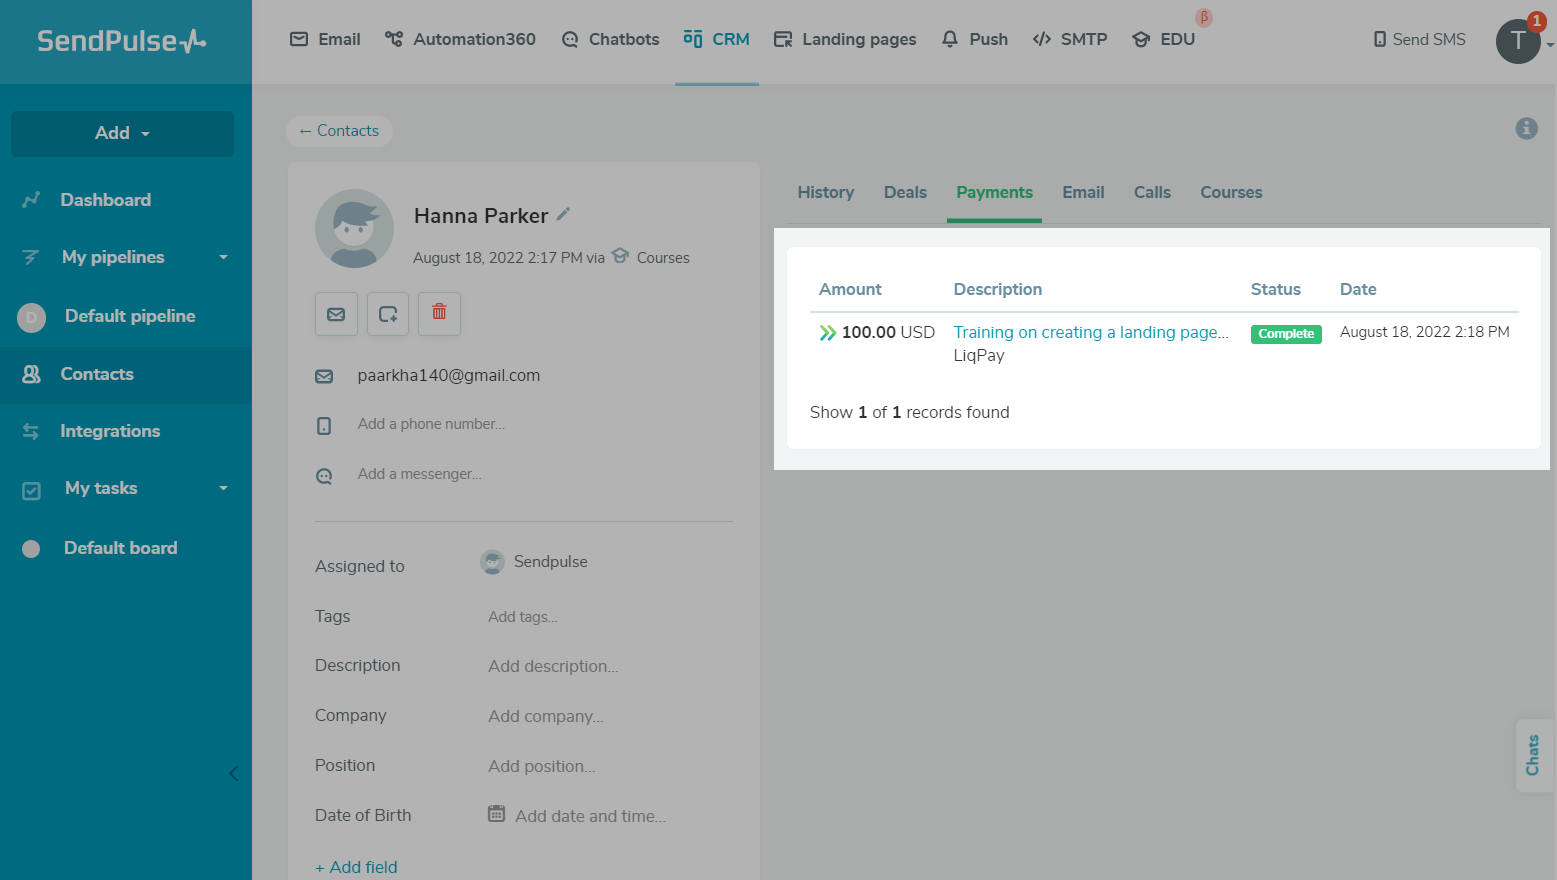
Task: Click the Add company field
Action: (x=546, y=716)
